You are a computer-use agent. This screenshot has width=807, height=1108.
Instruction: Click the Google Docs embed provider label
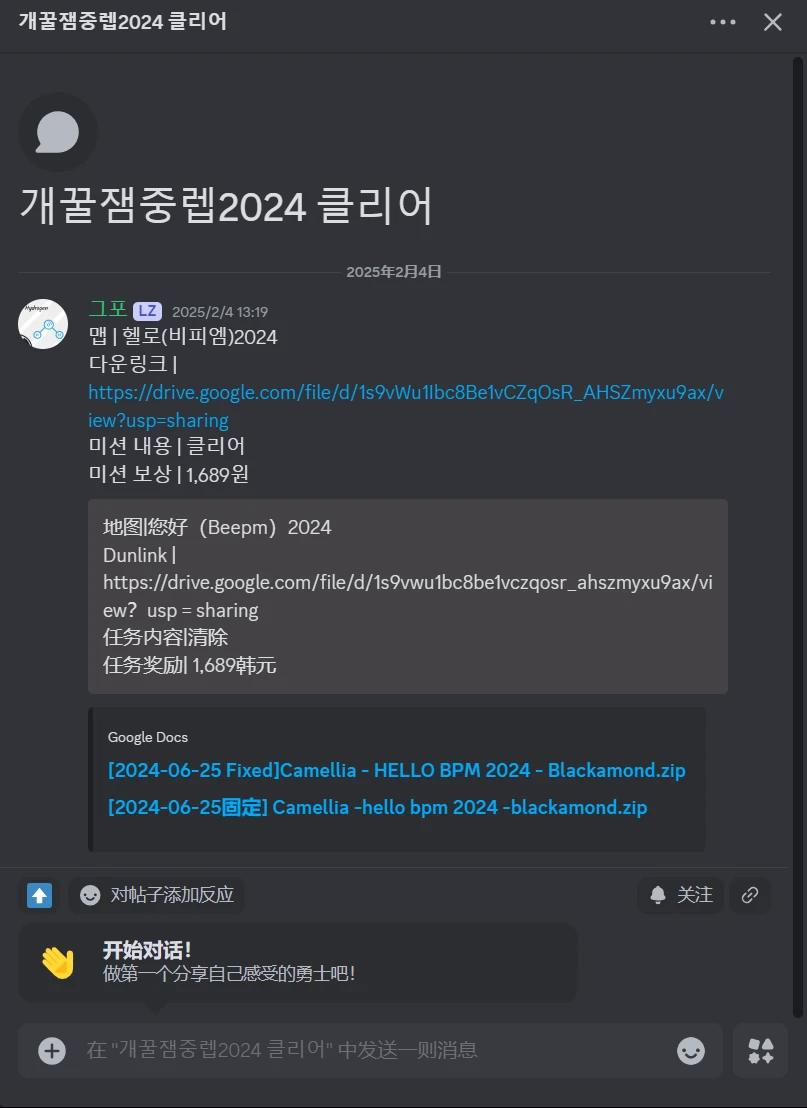tap(148, 737)
